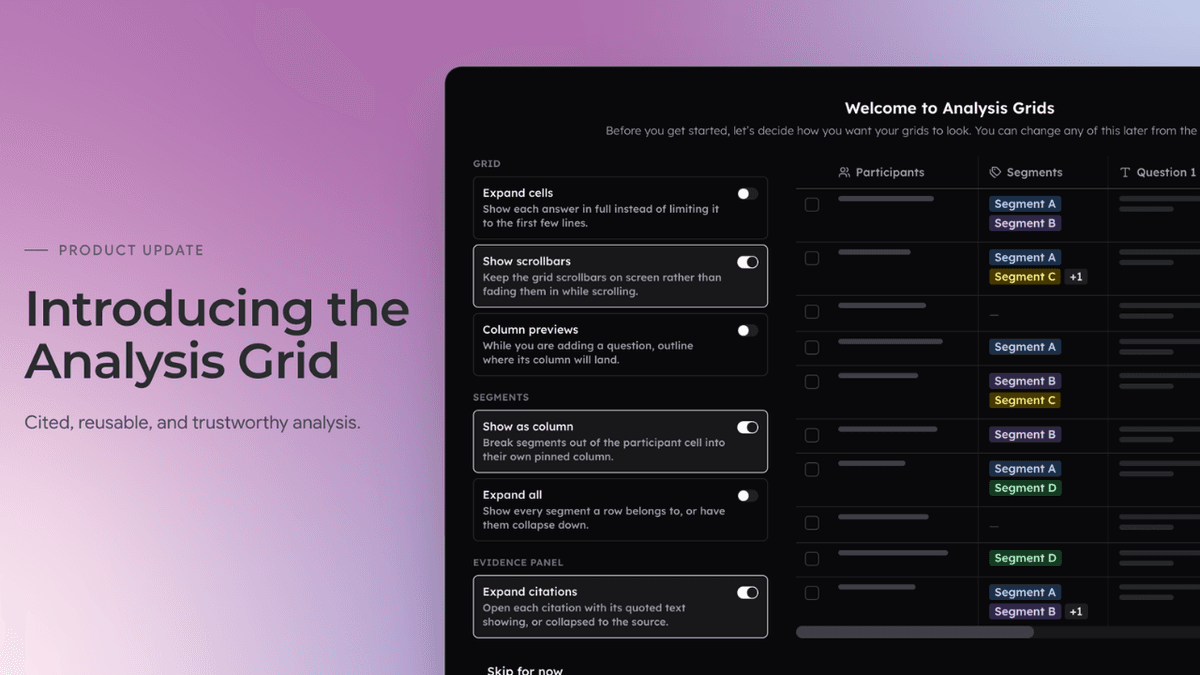Switch on the Expand all toggle

(747, 495)
